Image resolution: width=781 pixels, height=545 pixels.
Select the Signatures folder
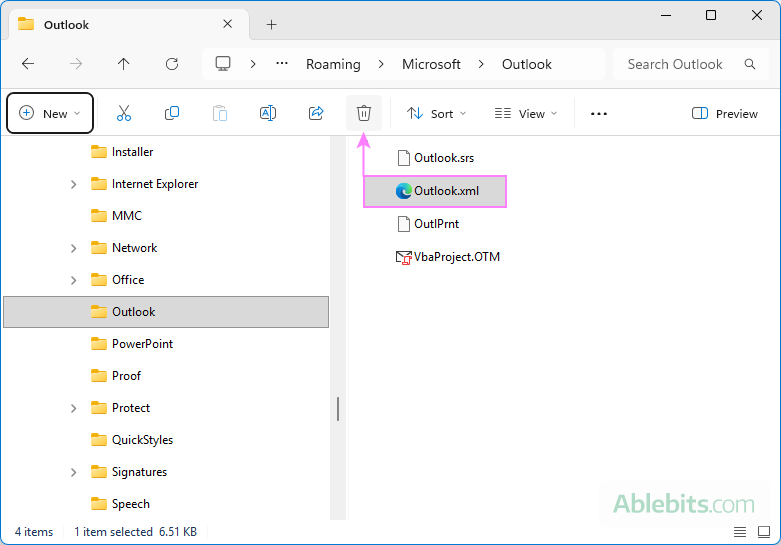click(x=139, y=472)
